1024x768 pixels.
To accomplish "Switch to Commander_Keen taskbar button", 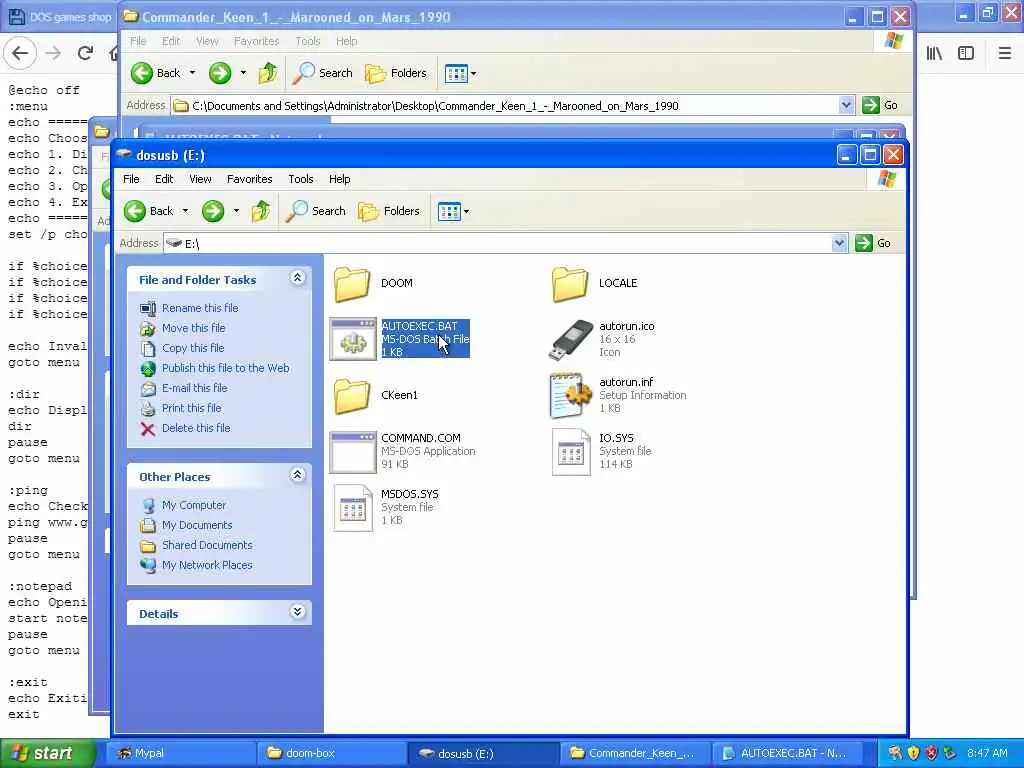I will coord(635,753).
